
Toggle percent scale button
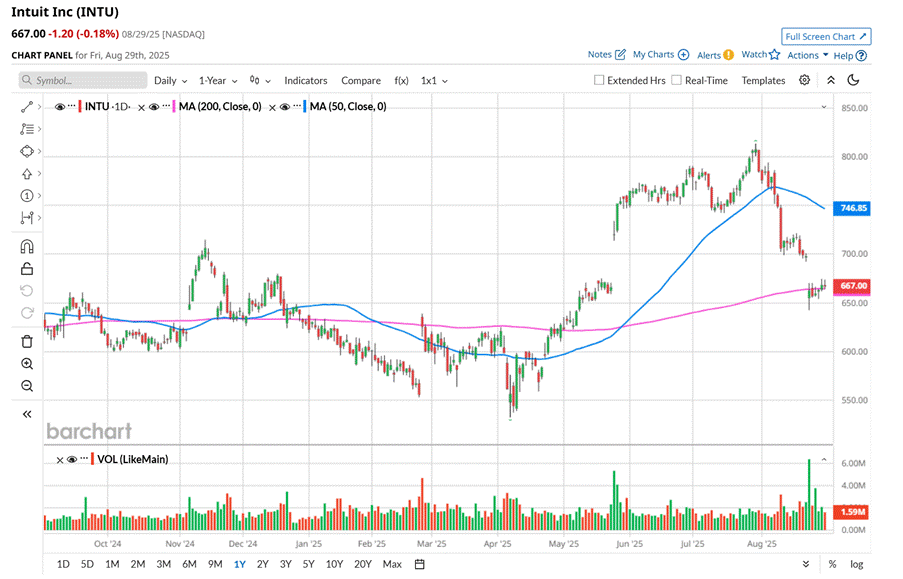[832, 564]
